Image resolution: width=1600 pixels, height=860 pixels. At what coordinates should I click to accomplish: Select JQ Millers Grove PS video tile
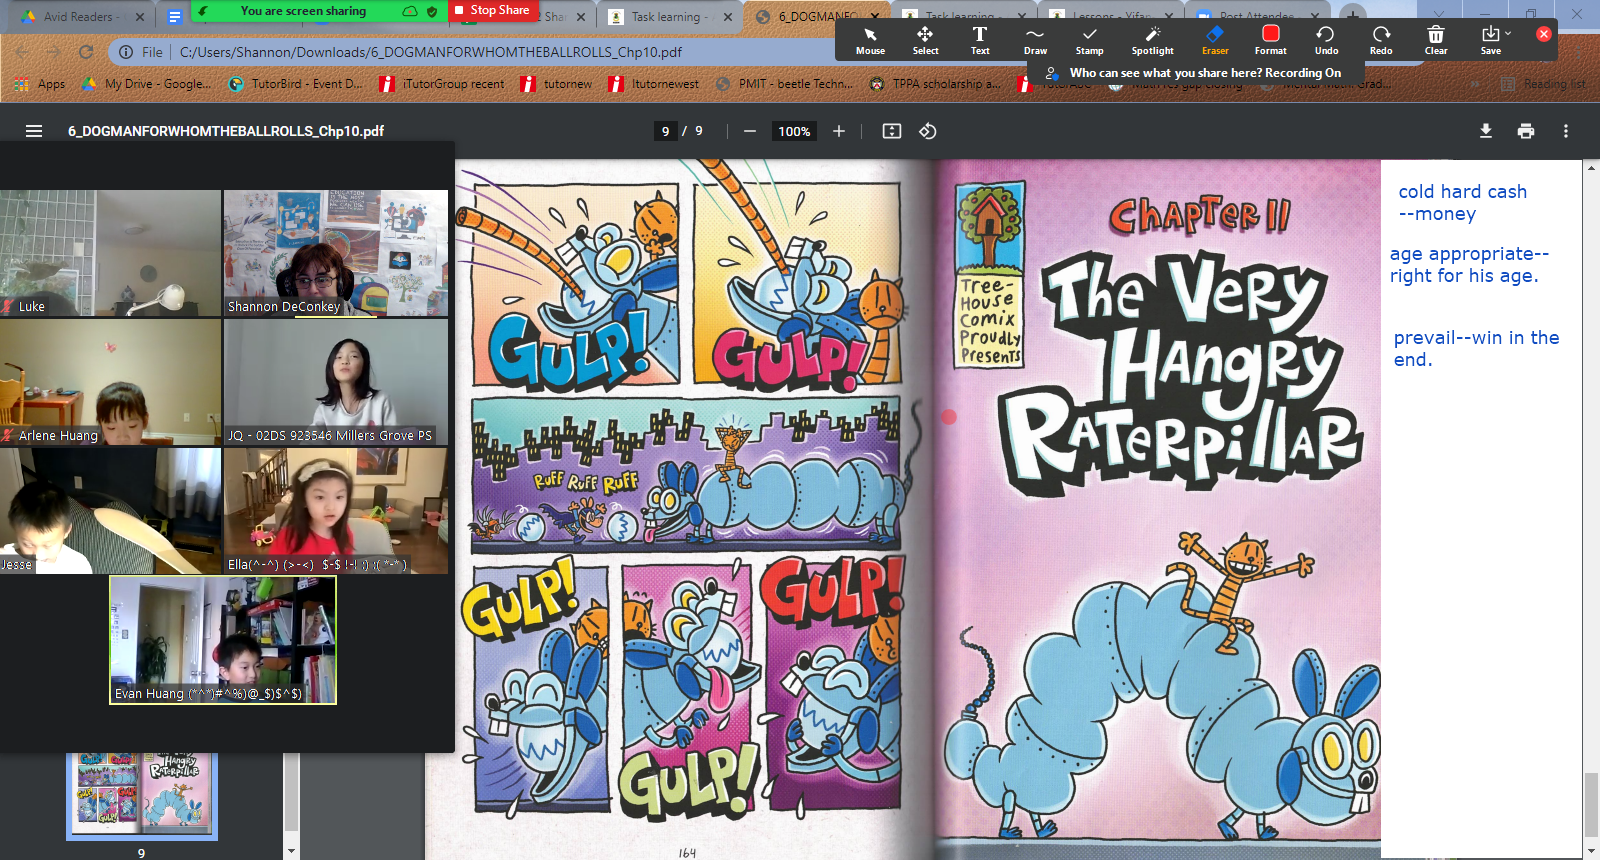coord(336,382)
